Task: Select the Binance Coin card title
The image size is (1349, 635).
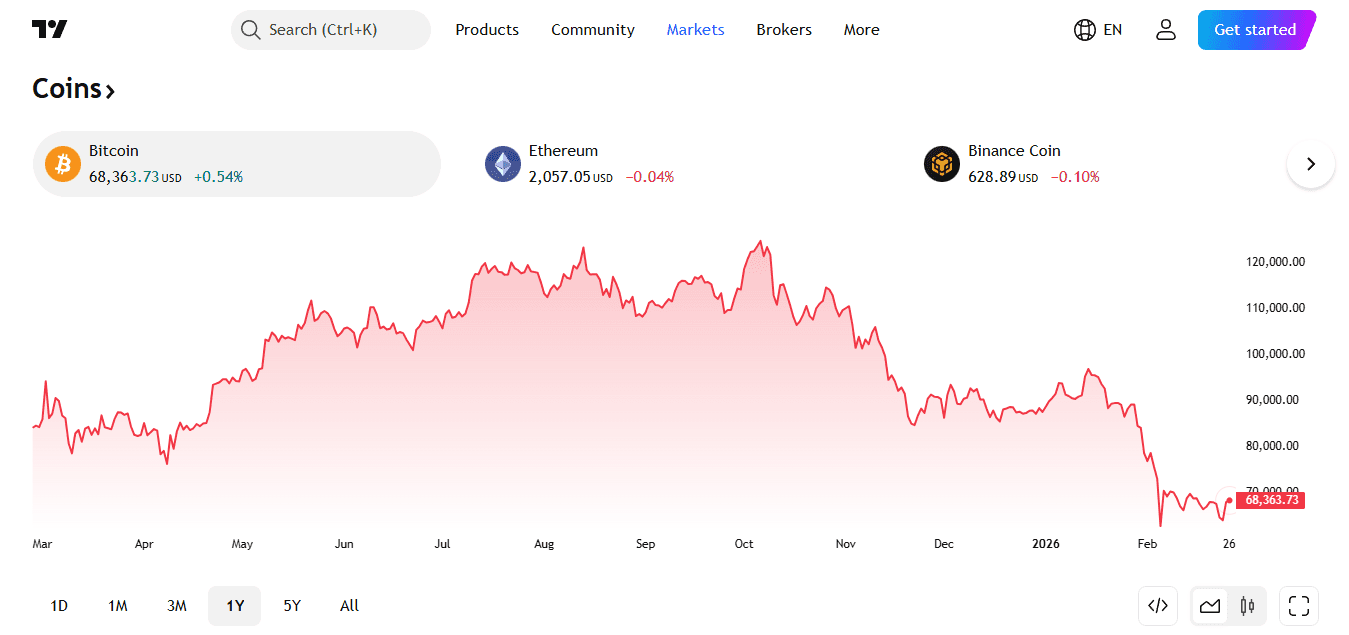Action: (x=1014, y=151)
